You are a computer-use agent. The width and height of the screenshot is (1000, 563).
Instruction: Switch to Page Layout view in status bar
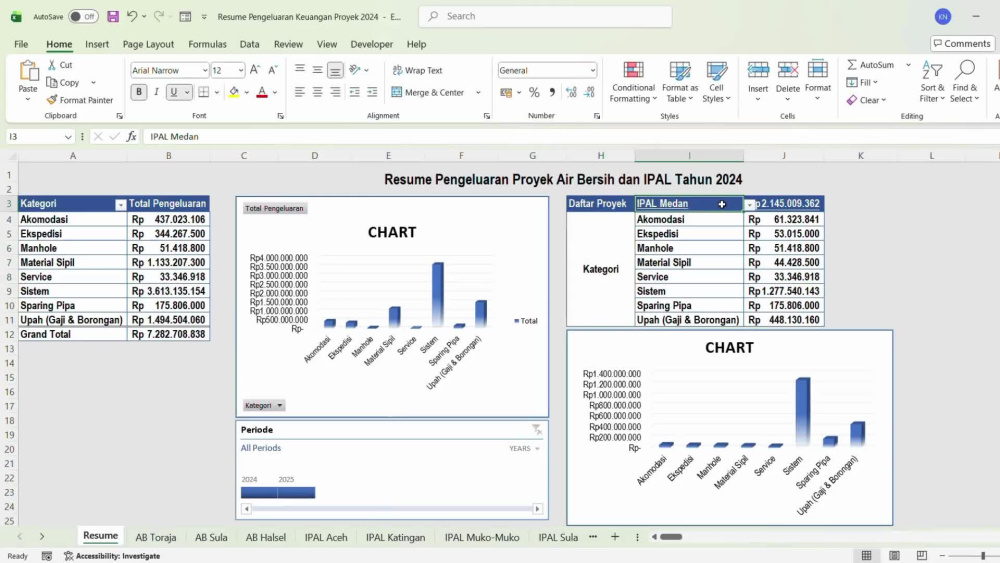tap(894, 555)
